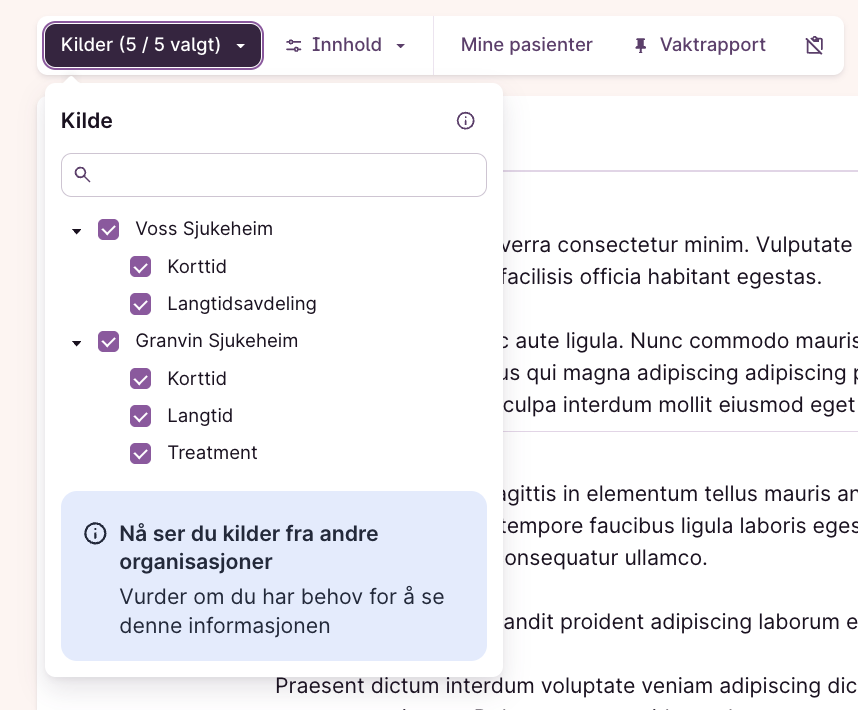Close the Kilder (5 / 5 valgt) dropdown
Viewport: 858px width, 710px height.
pyautogui.click(x=153, y=46)
